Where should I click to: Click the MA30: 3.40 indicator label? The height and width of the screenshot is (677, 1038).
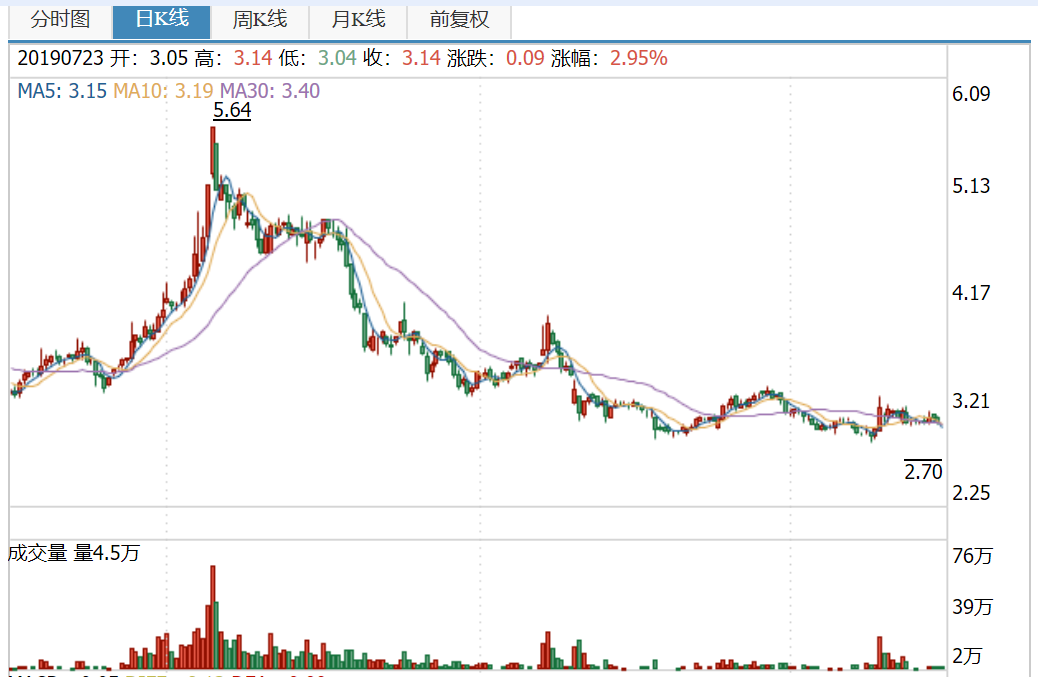point(270,91)
